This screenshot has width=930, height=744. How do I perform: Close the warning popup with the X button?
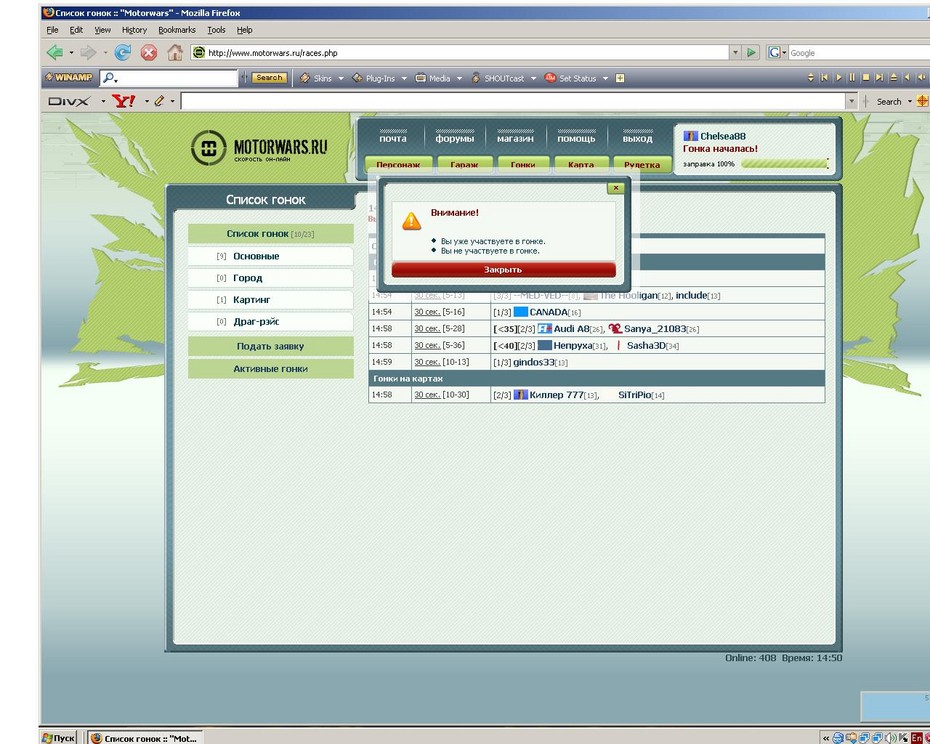pyautogui.click(x=616, y=187)
